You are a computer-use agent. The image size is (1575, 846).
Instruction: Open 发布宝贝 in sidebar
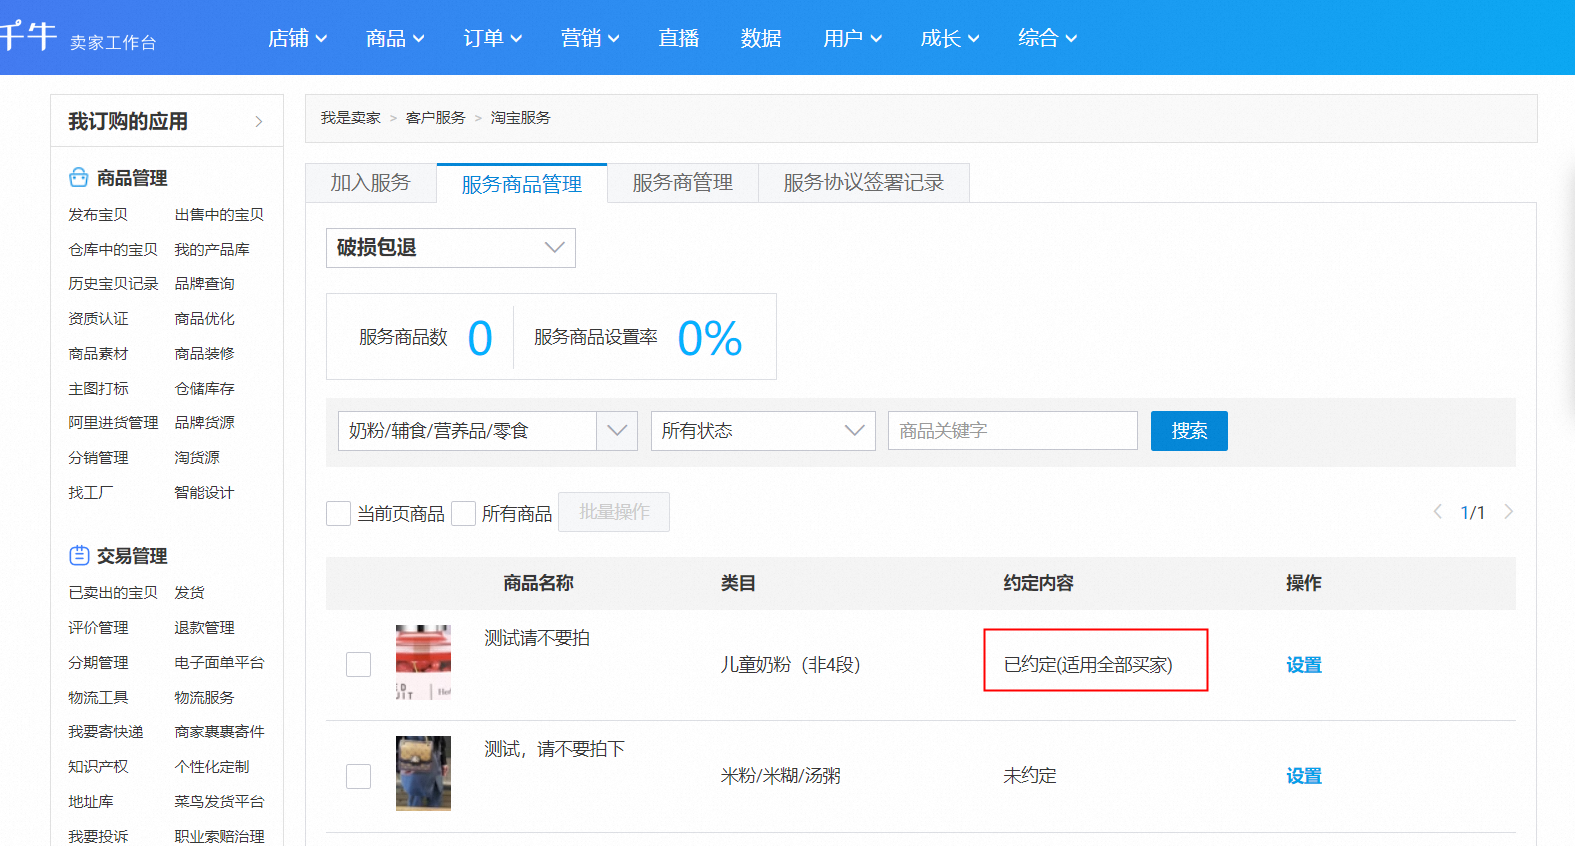click(x=98, y=215)
